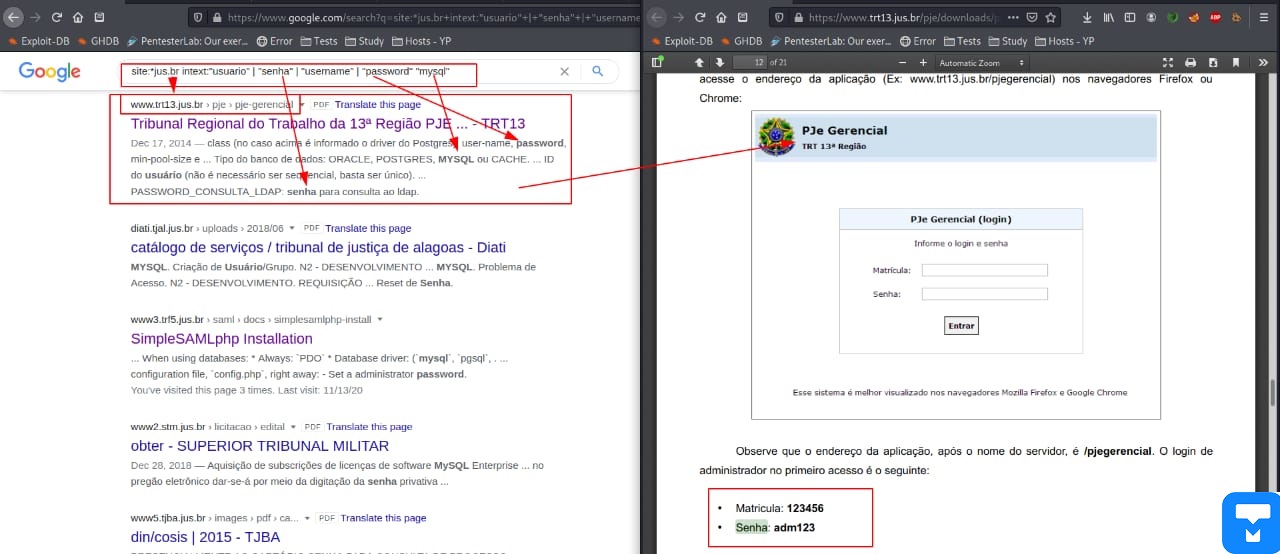Open the Adblock Plus extension
The width and height of the screenshot is (1280, 554).
click(x=1216, y=17)
